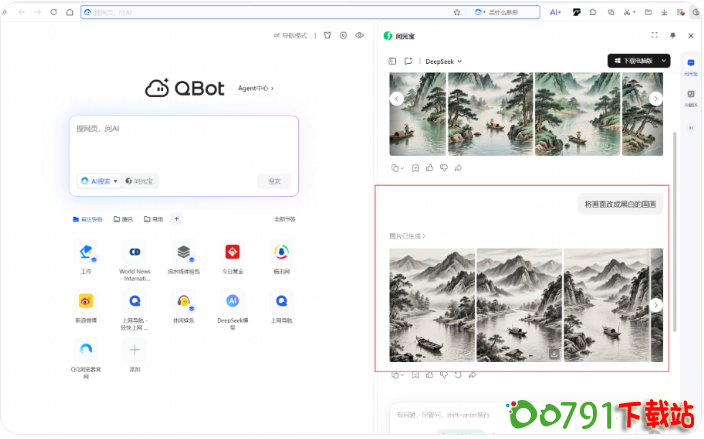Start a new chat in Yuanbao panel

pos(408,61)
